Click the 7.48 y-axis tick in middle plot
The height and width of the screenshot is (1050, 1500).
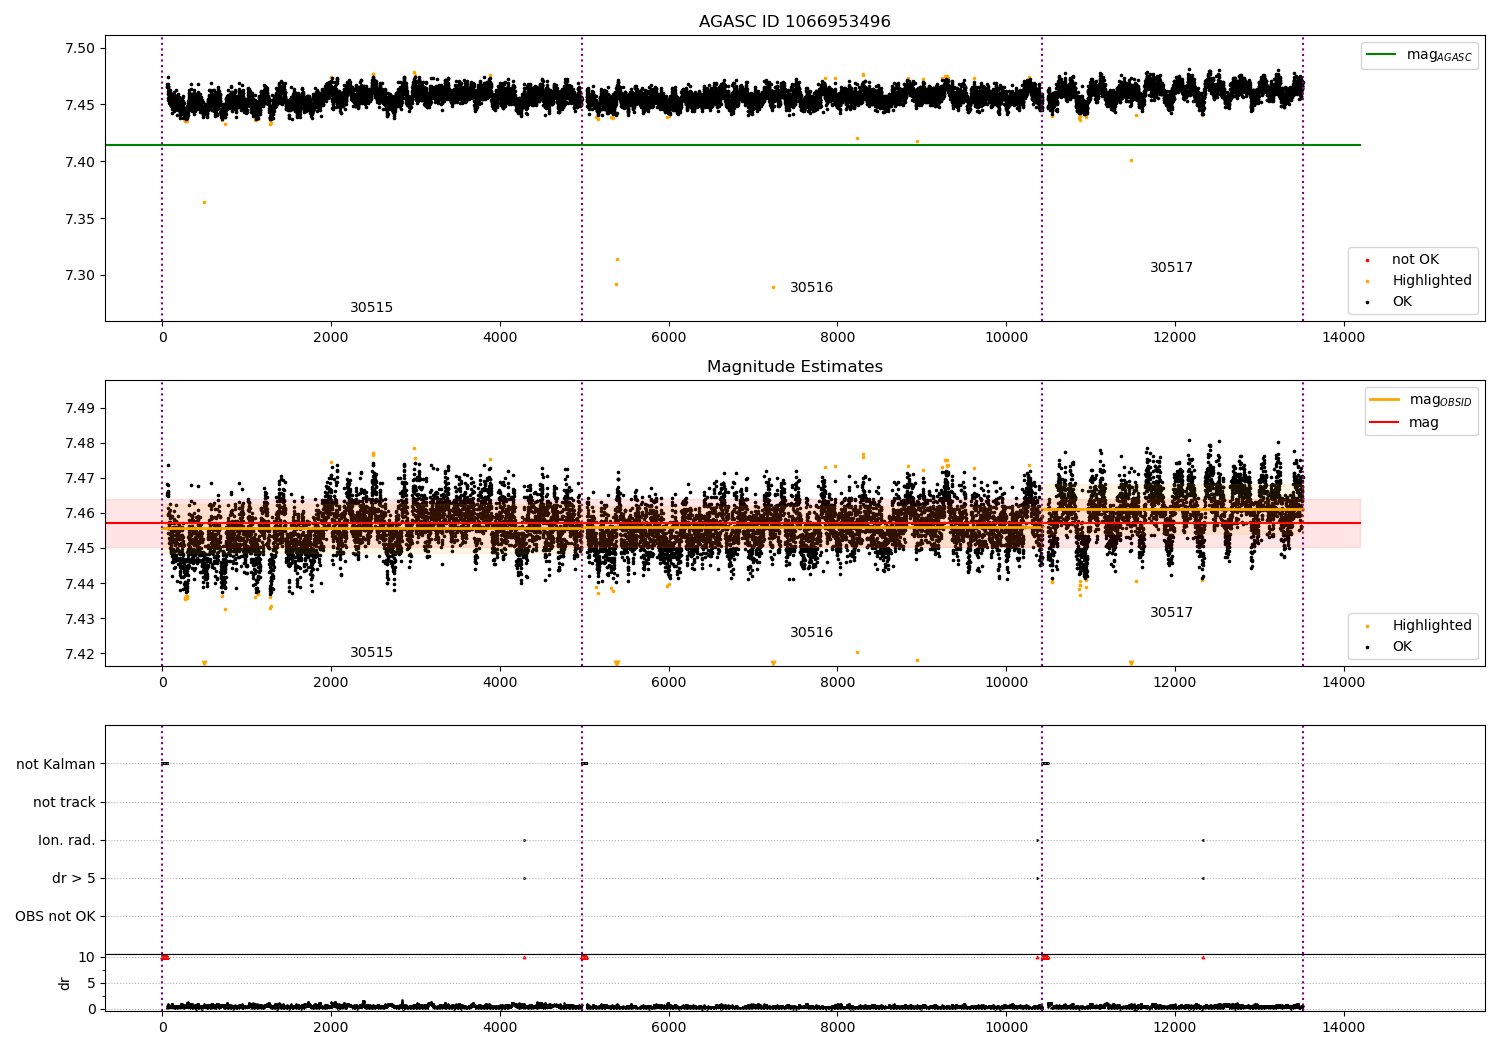[x=79, y=444]
